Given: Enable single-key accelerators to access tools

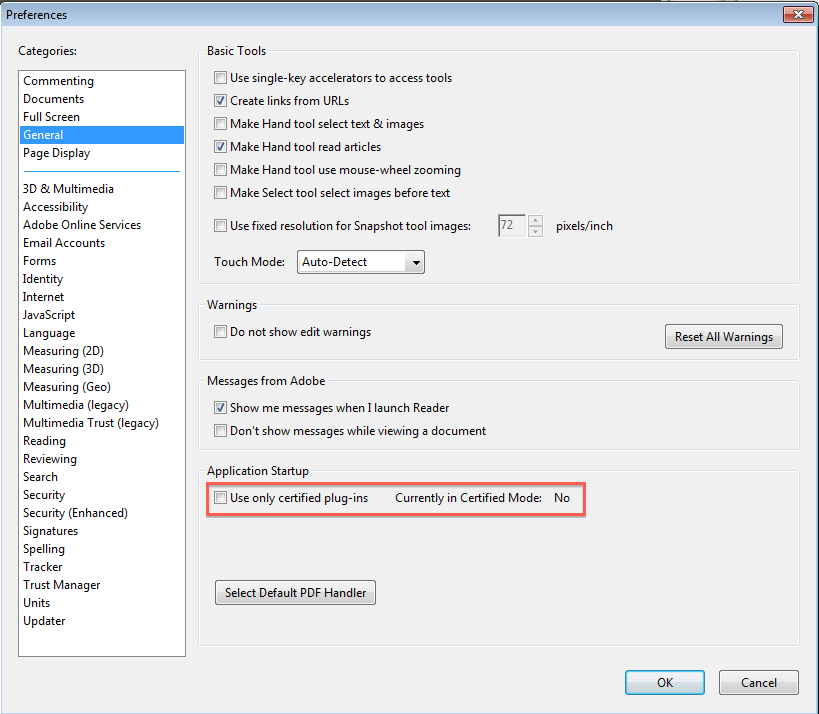Looking at the screenshot, I should pos(220,78).
